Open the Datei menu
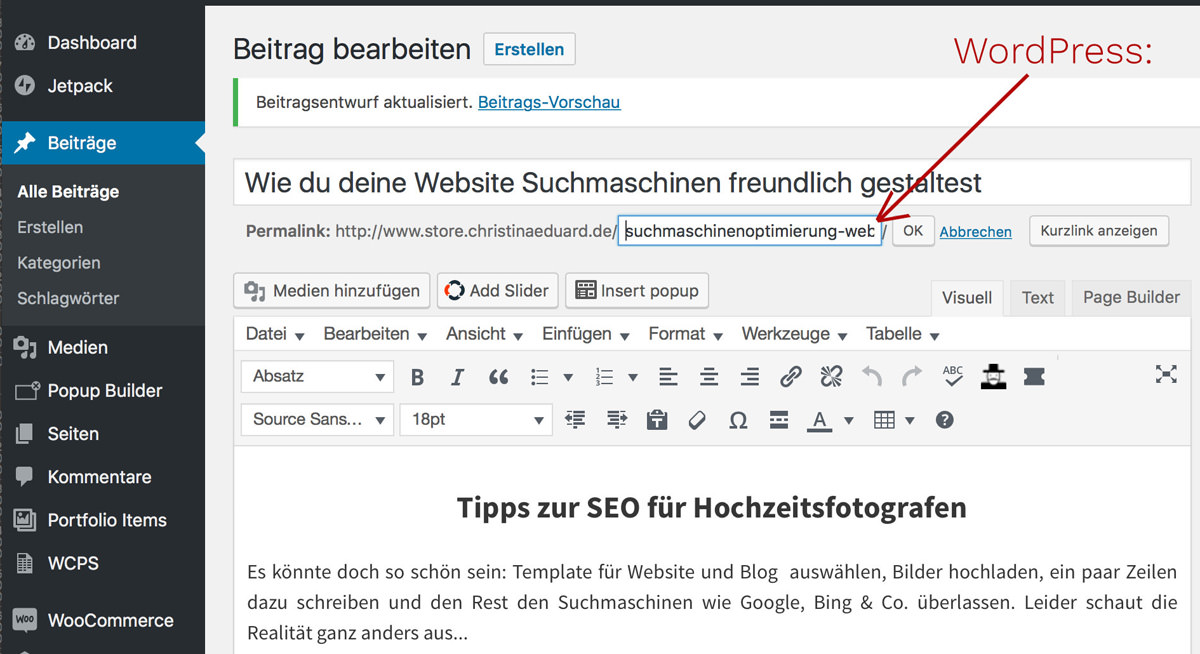Image resolution: width=1200 pixels, height=654 pixels. (275, 334)
